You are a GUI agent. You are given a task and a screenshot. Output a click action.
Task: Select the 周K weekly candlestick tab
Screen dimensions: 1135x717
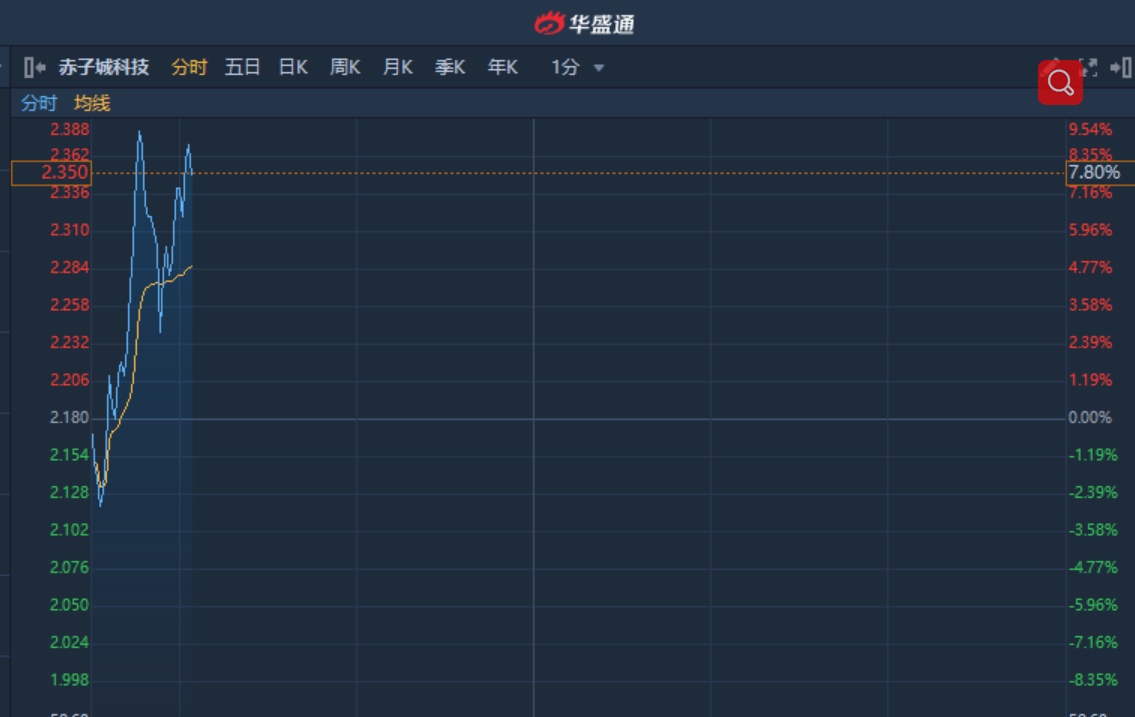coord(345,67)
